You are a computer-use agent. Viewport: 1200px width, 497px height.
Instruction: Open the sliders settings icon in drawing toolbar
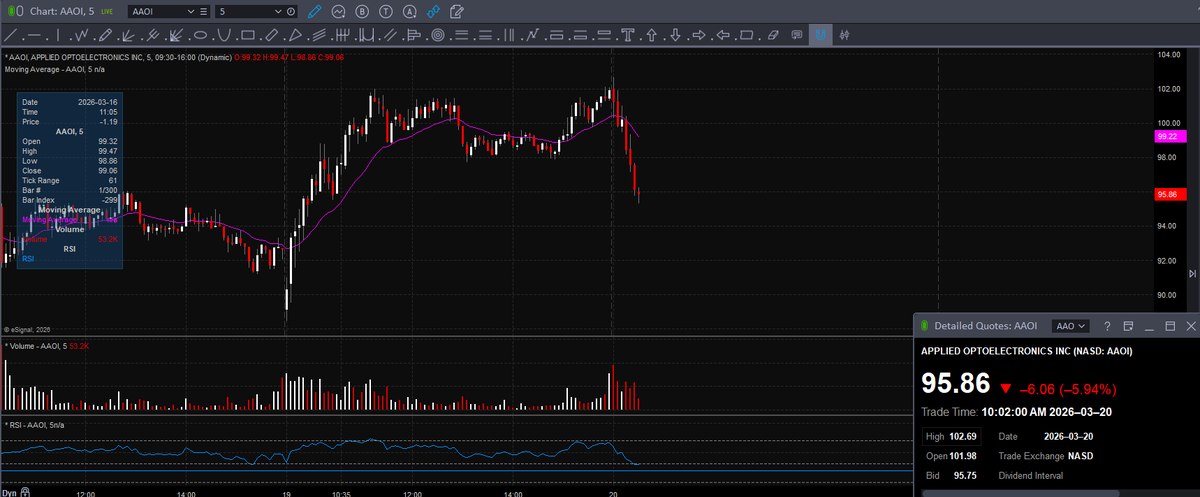pos(845,35)
